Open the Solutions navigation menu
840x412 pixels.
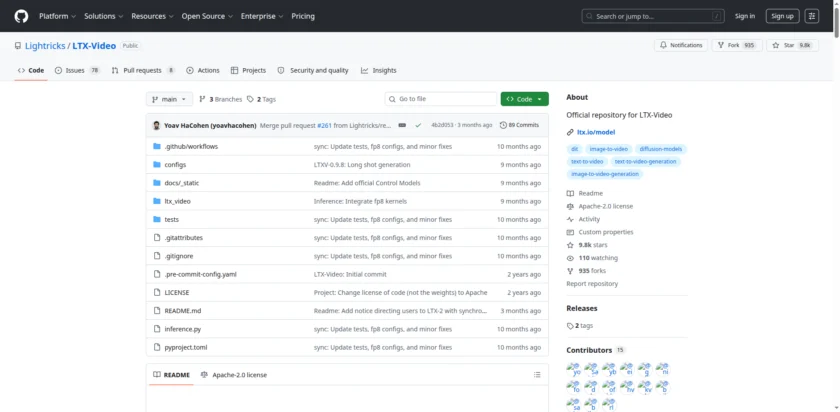pyautogui.click(x=102, y=16)
